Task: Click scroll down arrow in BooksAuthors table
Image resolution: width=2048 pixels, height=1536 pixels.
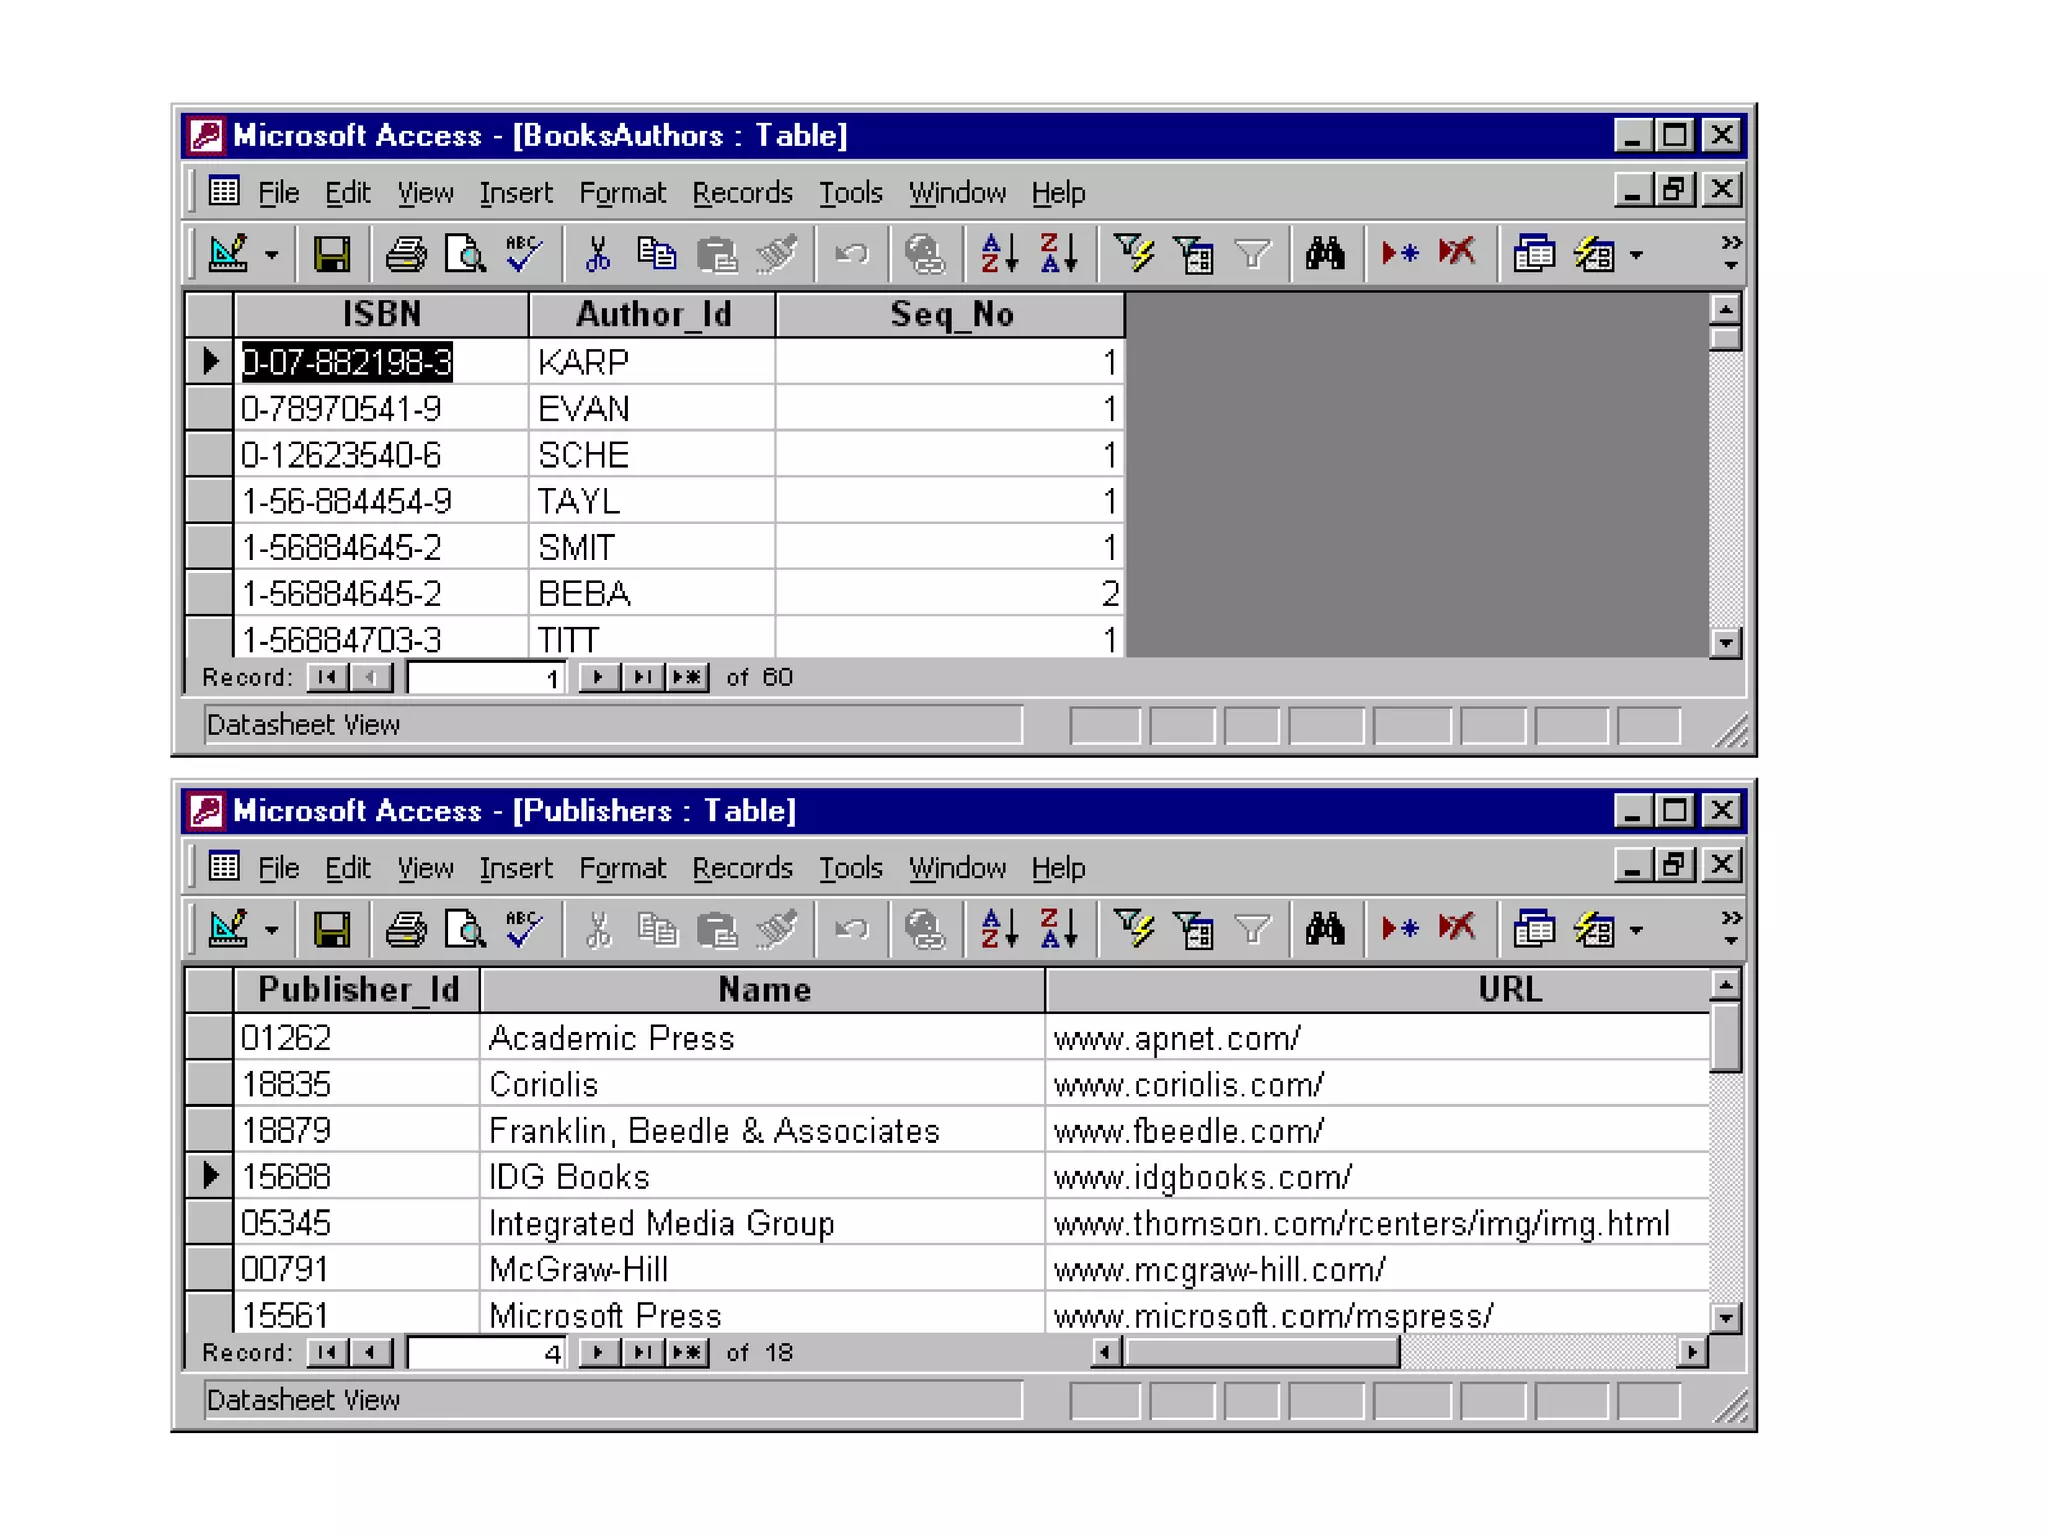Action: pos(1725,642)
